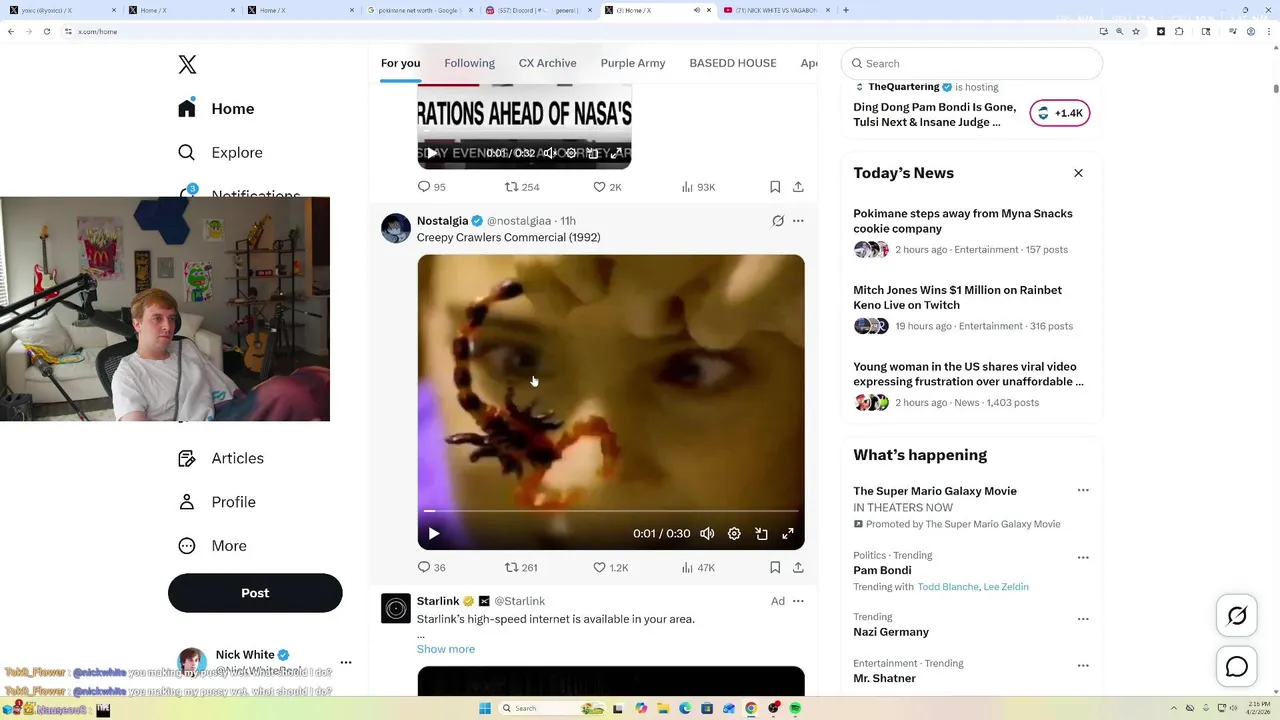Repost the post with 254 reposts
Viewport: 1280px width, 720px height.
(522, 187)
